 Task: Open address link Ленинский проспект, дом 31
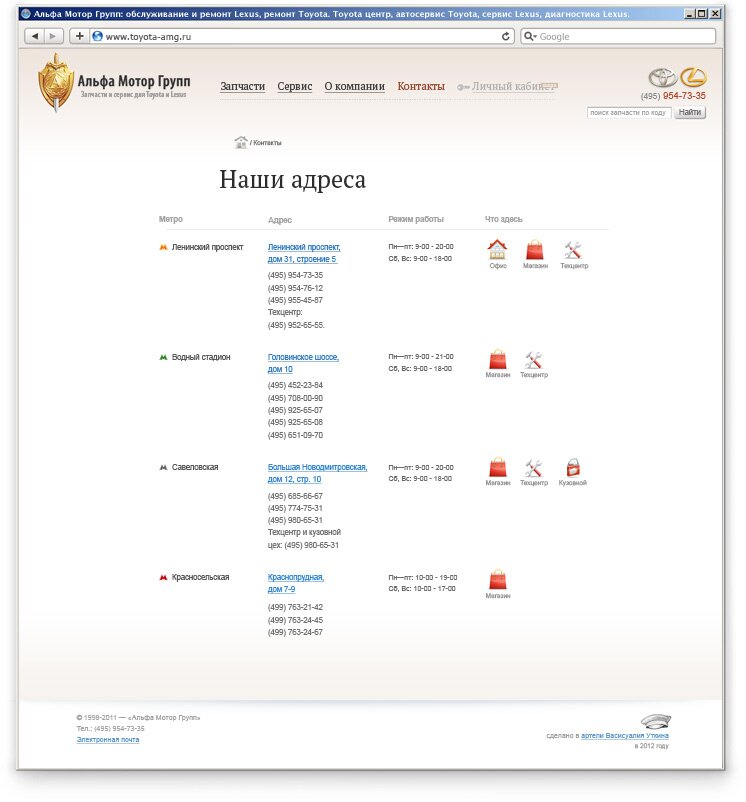tap(304, 253)
